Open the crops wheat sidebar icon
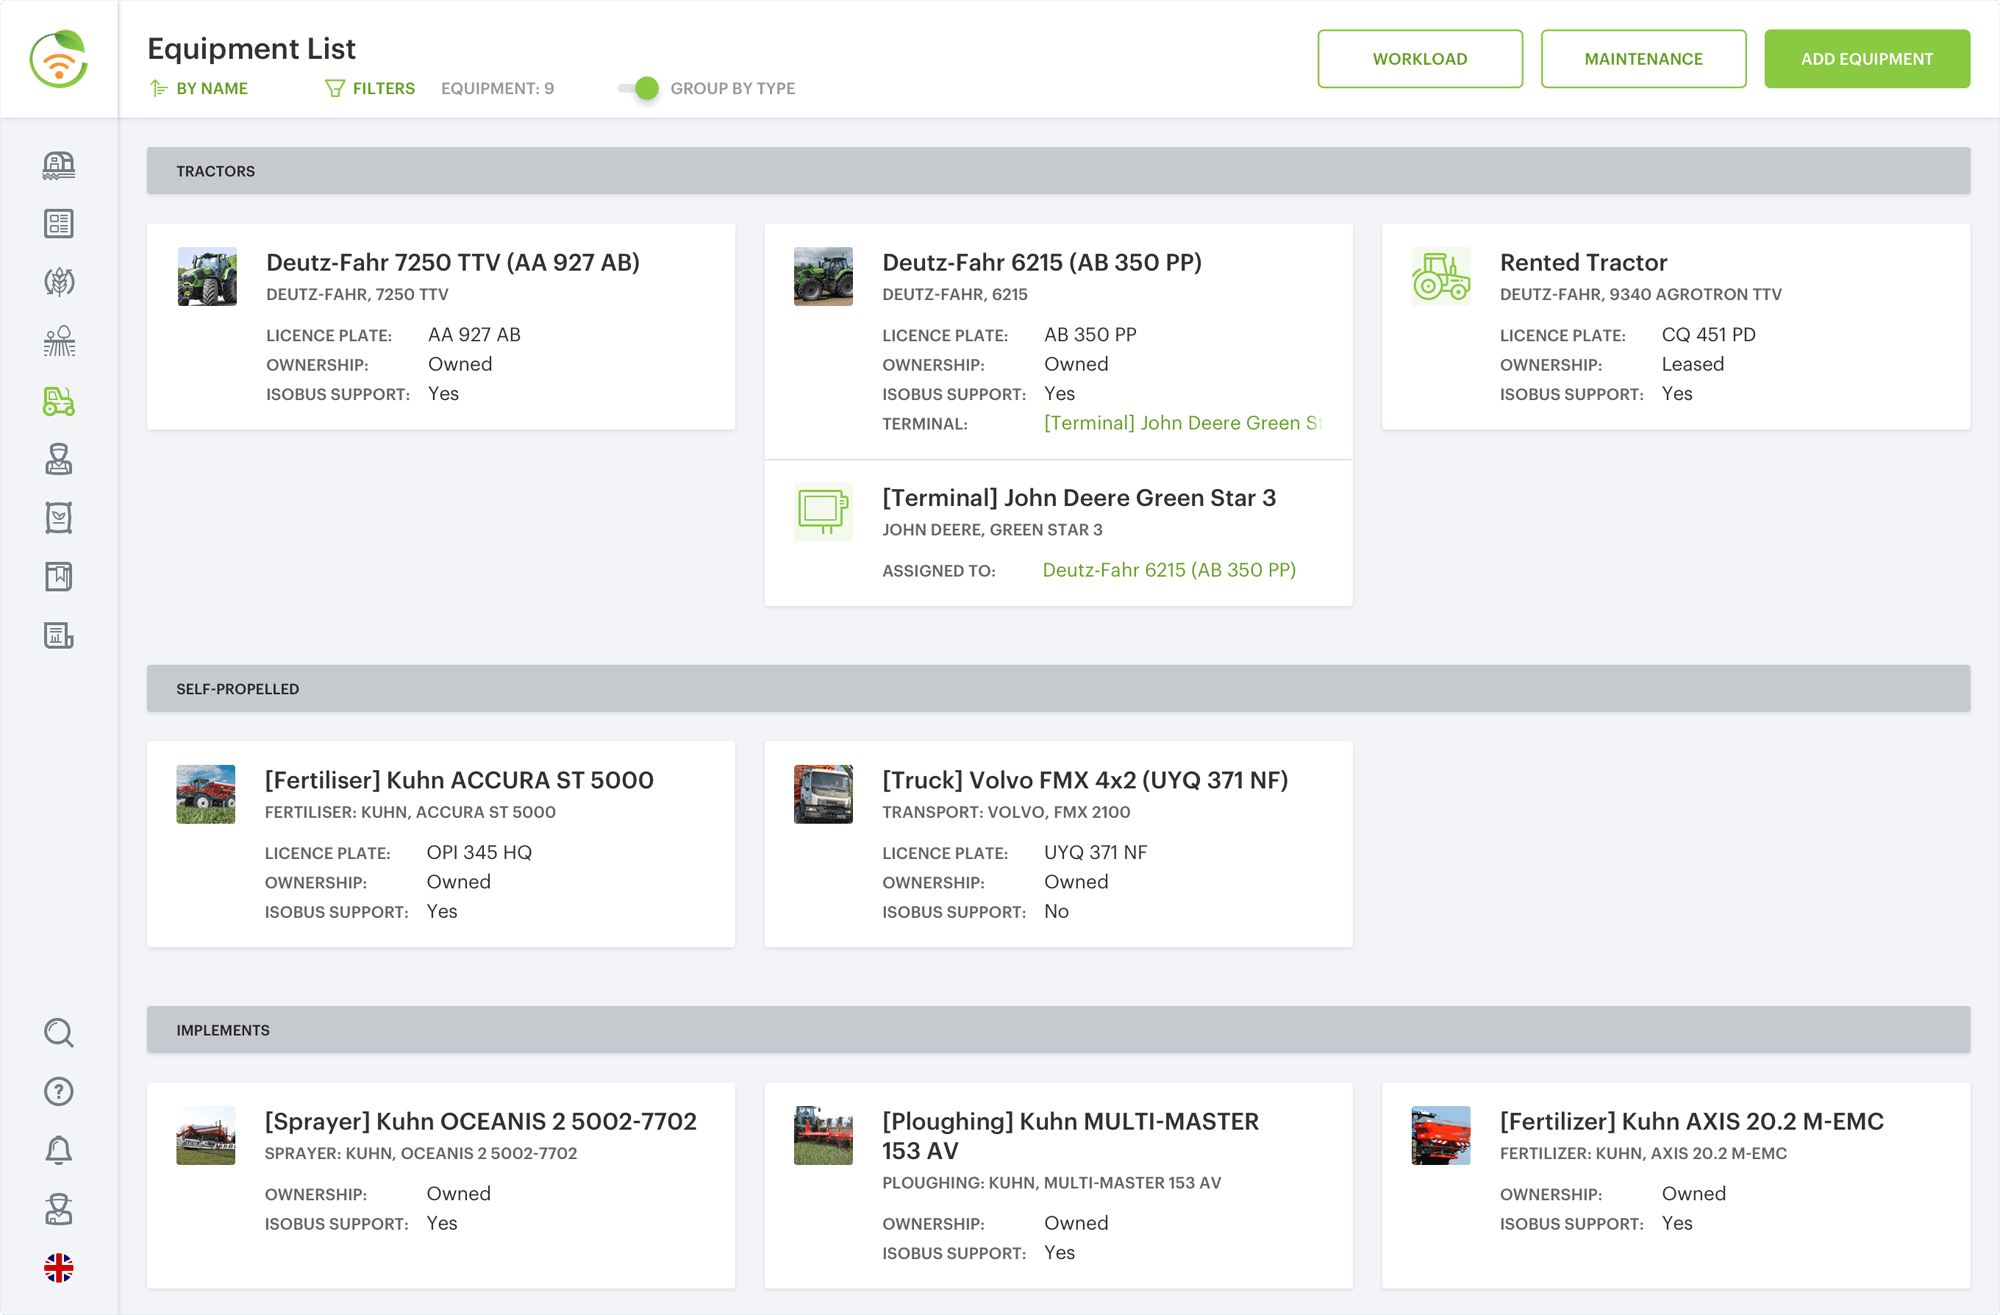The height and width of the screenshot is (1315, 2000). click(59, 282)
